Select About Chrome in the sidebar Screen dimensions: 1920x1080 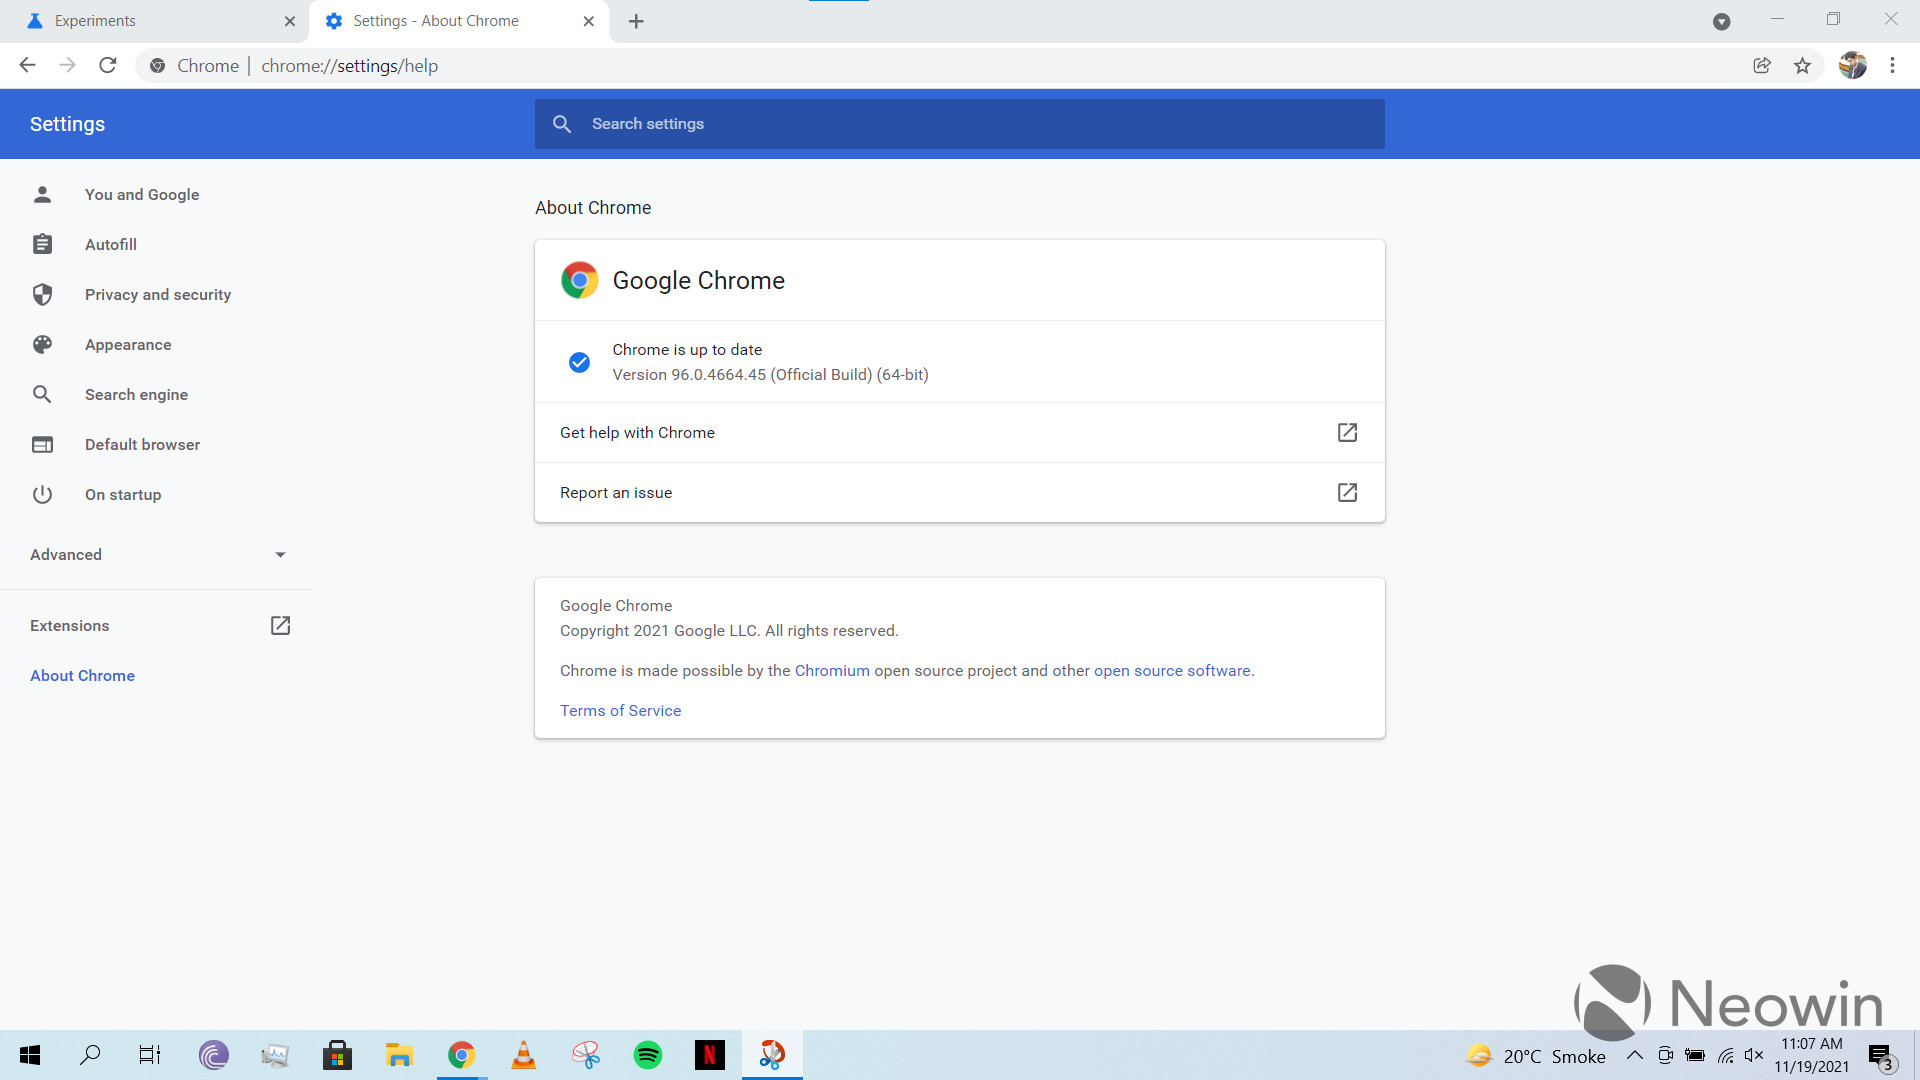(82, 675)
